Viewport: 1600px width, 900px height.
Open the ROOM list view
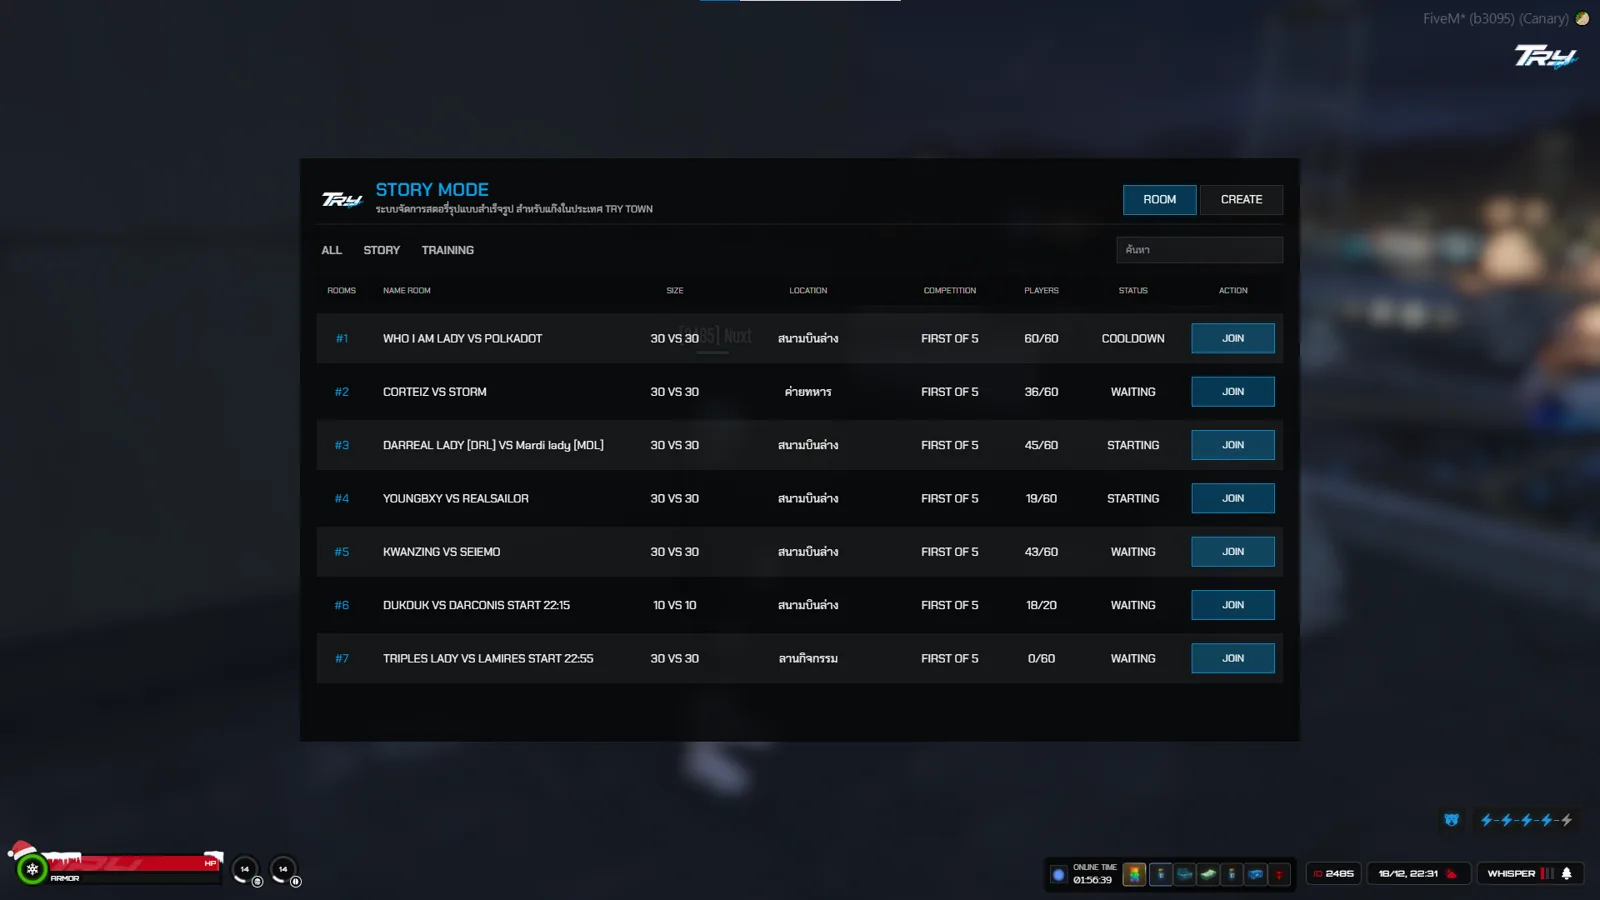point(1159,200)
